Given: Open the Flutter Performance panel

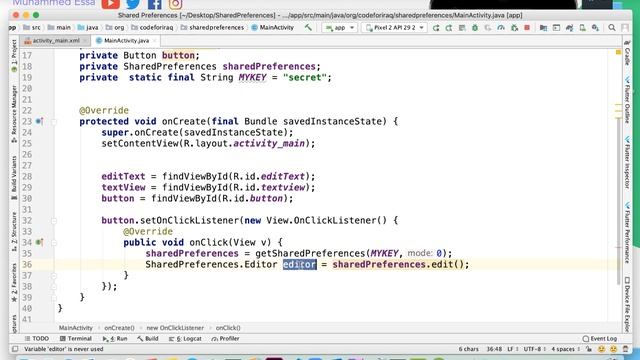Looking at the screenshot, I should 627,233.
